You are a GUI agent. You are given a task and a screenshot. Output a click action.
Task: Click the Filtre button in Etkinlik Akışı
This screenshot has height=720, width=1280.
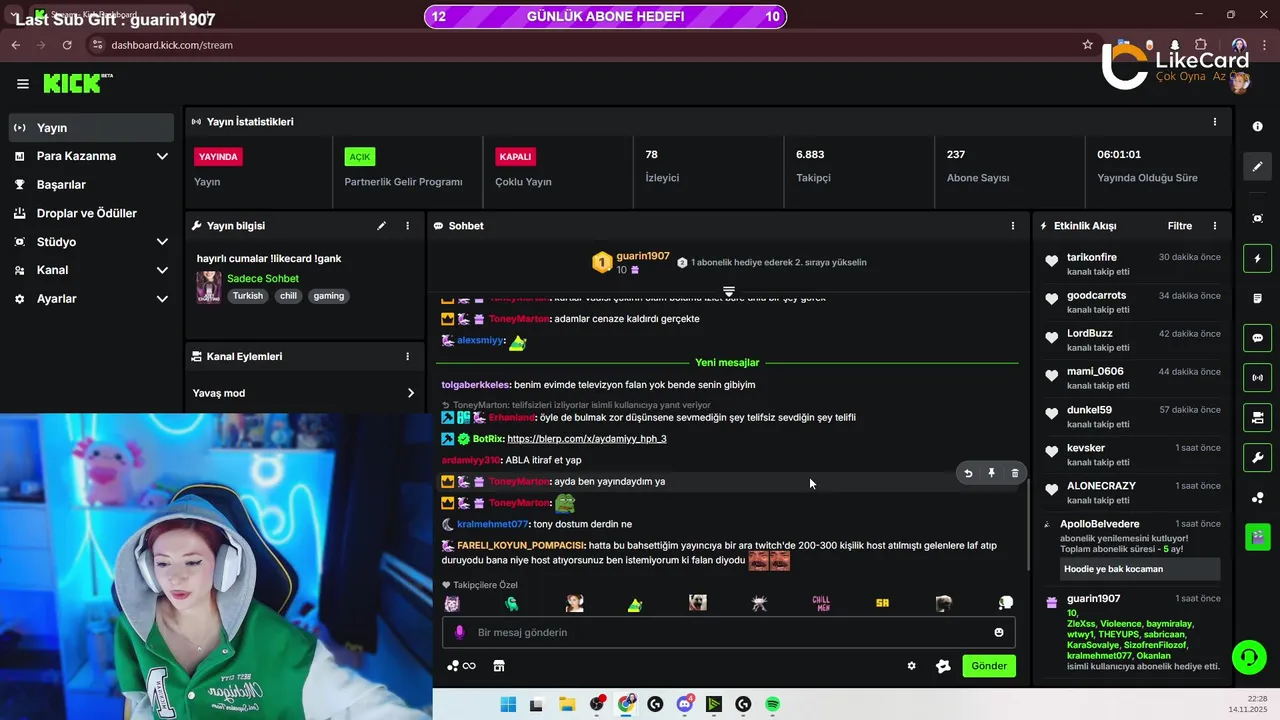click(x=1180, y=226)
